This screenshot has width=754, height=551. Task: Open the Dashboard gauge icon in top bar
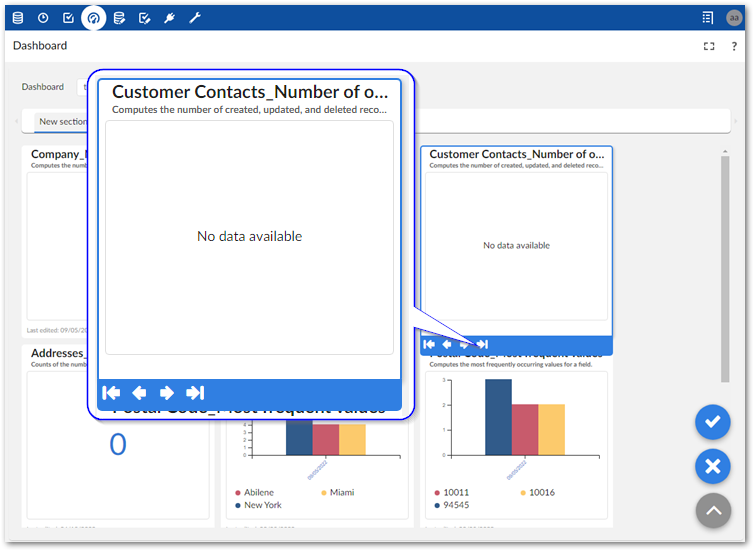93,17
